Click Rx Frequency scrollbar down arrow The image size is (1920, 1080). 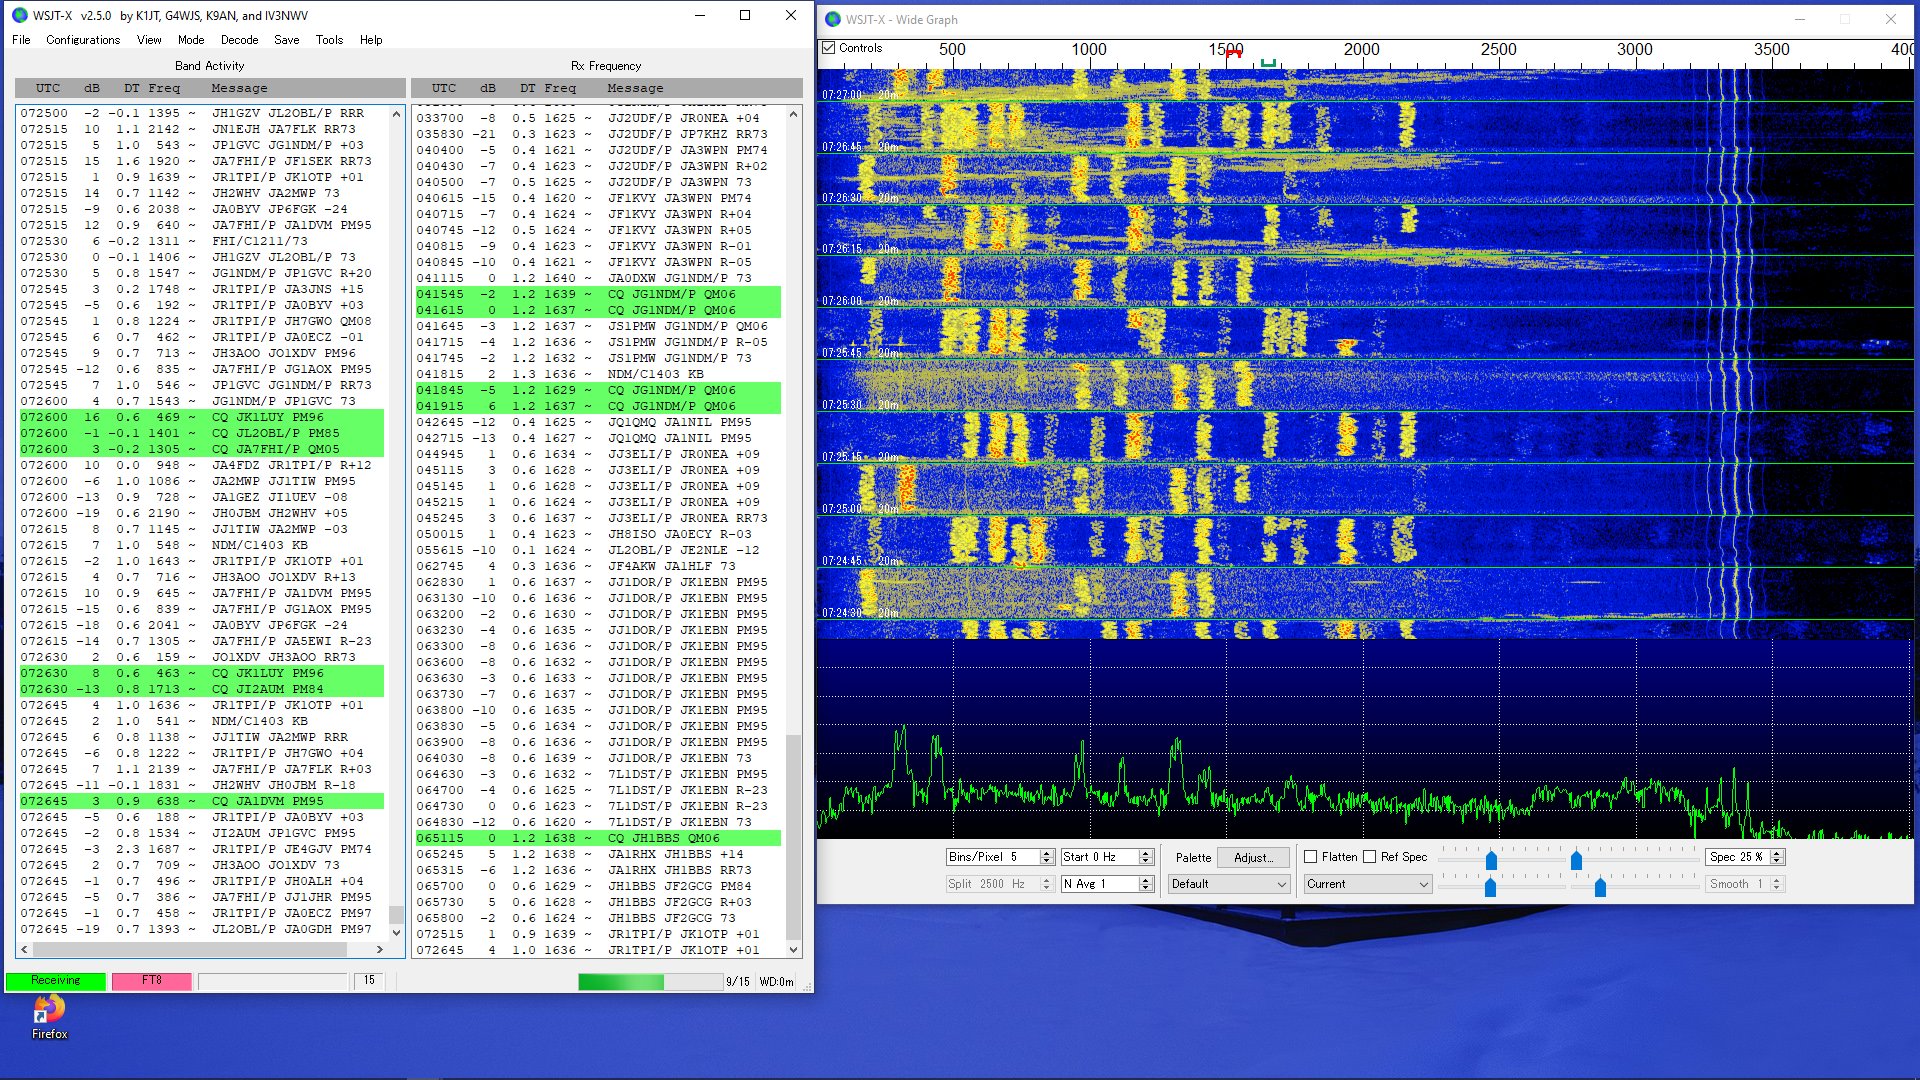tap(793, 949)
